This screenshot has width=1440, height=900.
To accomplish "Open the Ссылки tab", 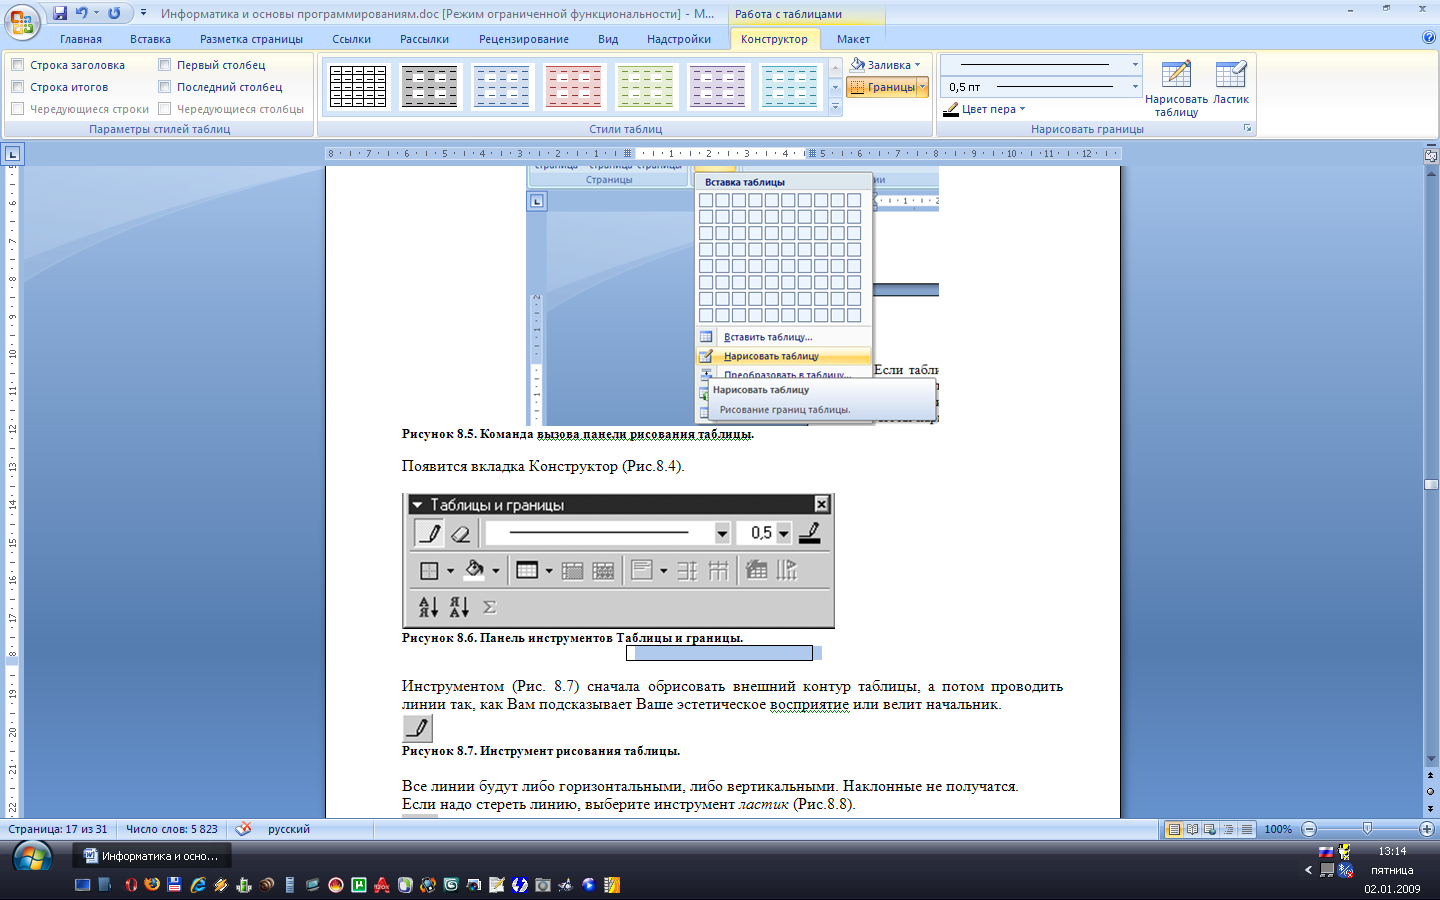I will (x=351, y=39).
